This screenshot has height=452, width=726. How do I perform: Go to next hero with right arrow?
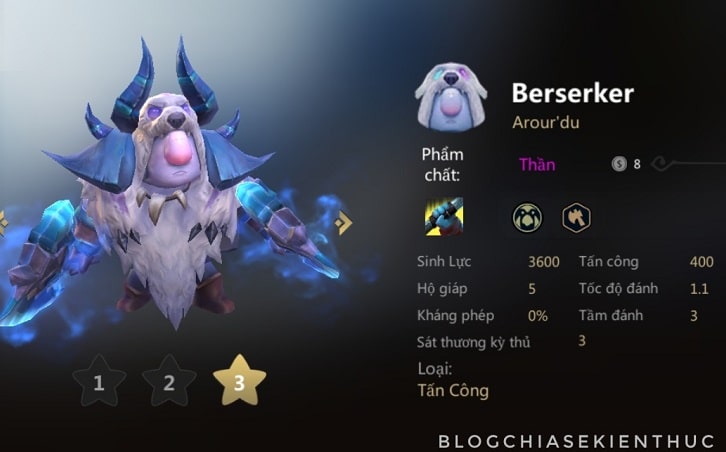(343, 223)
